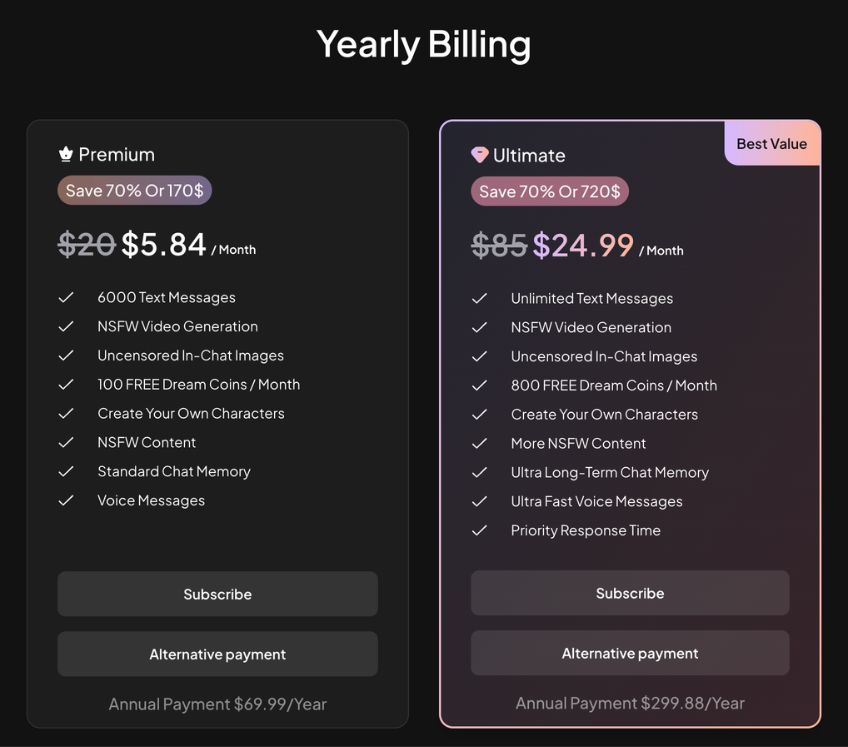Image resolution: width=848 pixels, height=747 pixels.
Task: Click the checkmark next to Priority Response Time
Action: click(479, 531)
